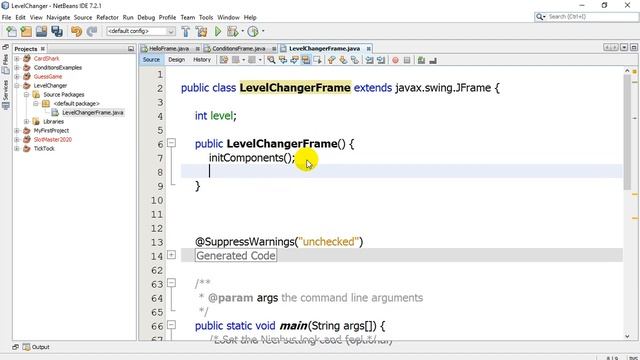Click the Open Project icon
The image size is (640, 360).
pyautogui.click(x=41, y=31)
